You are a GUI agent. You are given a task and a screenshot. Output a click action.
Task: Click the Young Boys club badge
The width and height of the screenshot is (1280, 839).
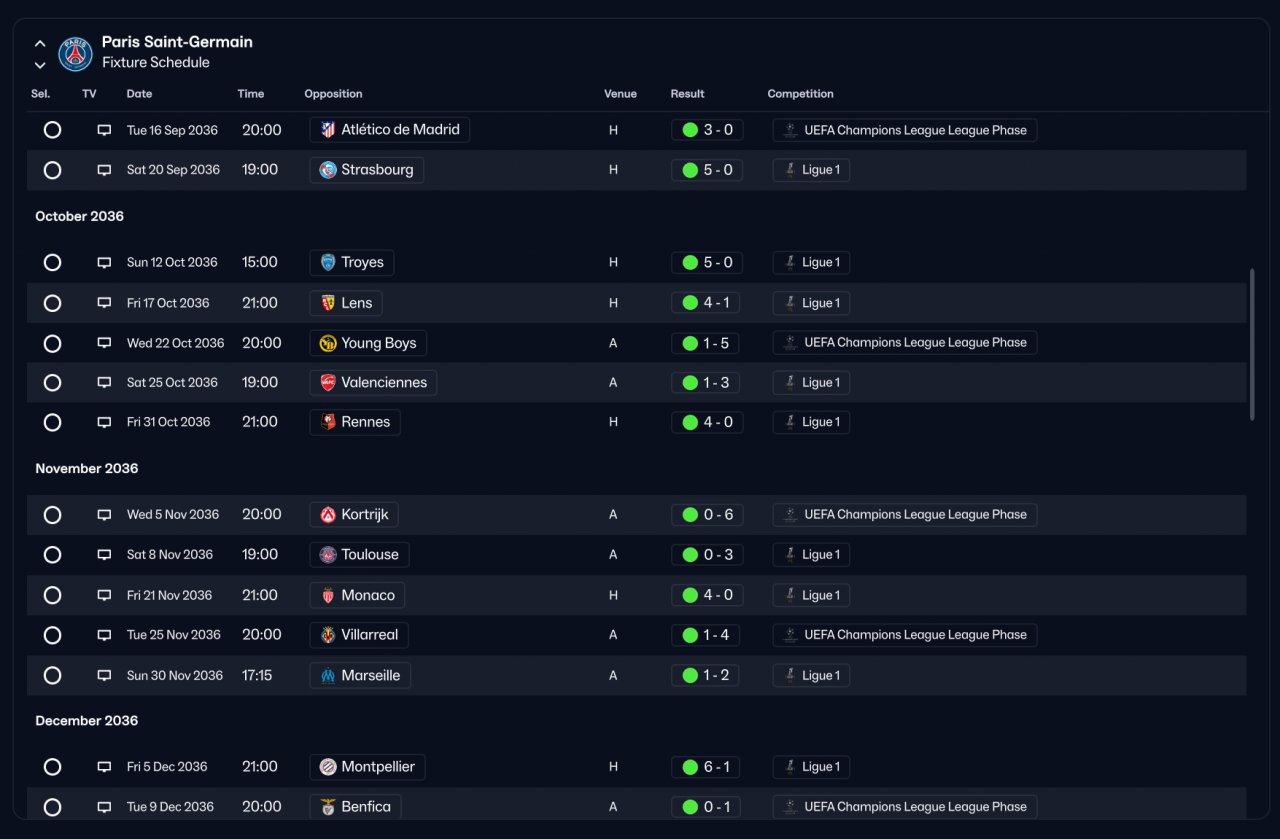(328, 343)
